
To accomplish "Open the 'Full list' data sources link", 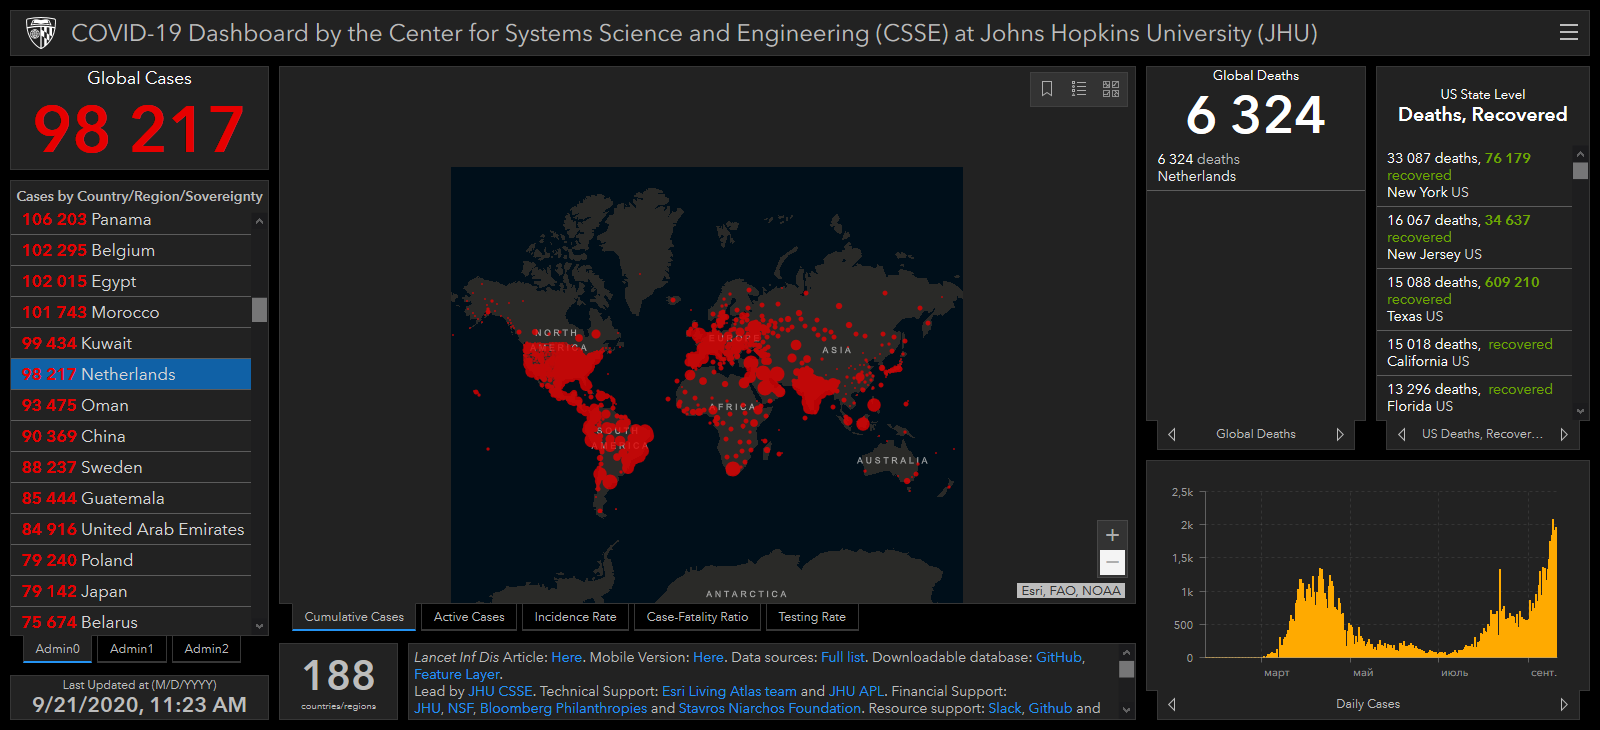I will 842,657.
